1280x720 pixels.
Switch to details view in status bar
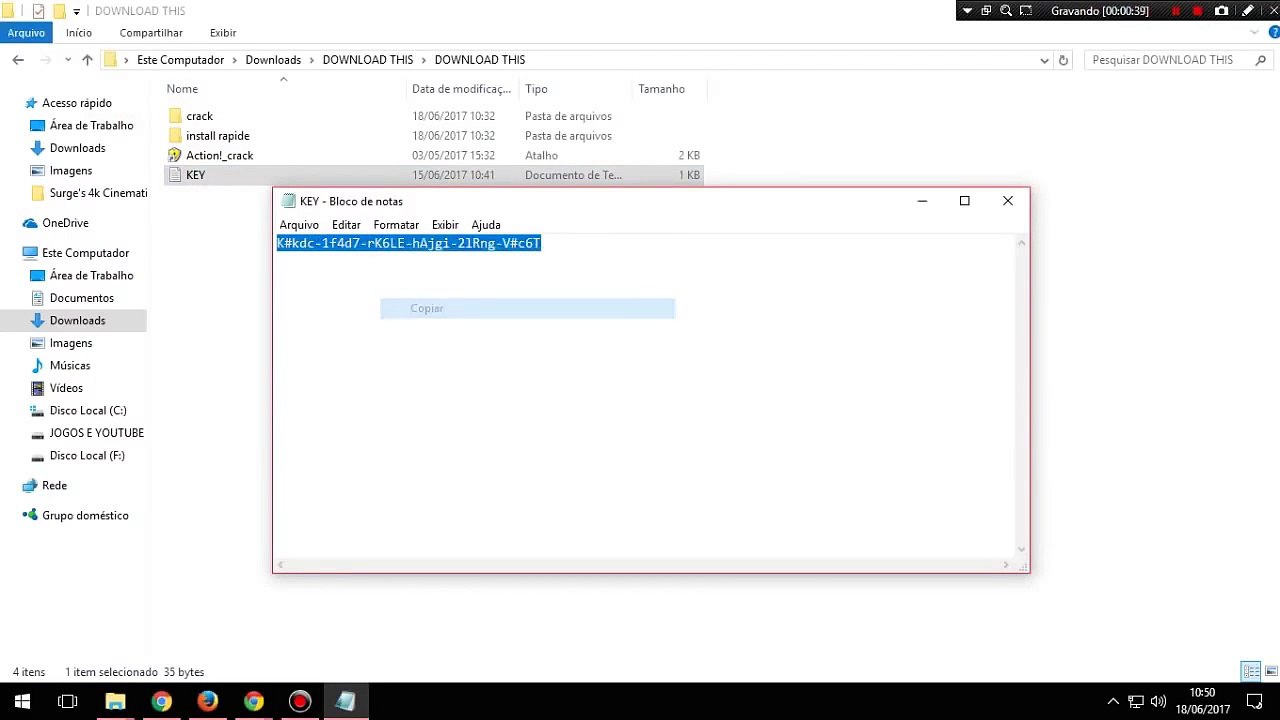point(1251,671)
